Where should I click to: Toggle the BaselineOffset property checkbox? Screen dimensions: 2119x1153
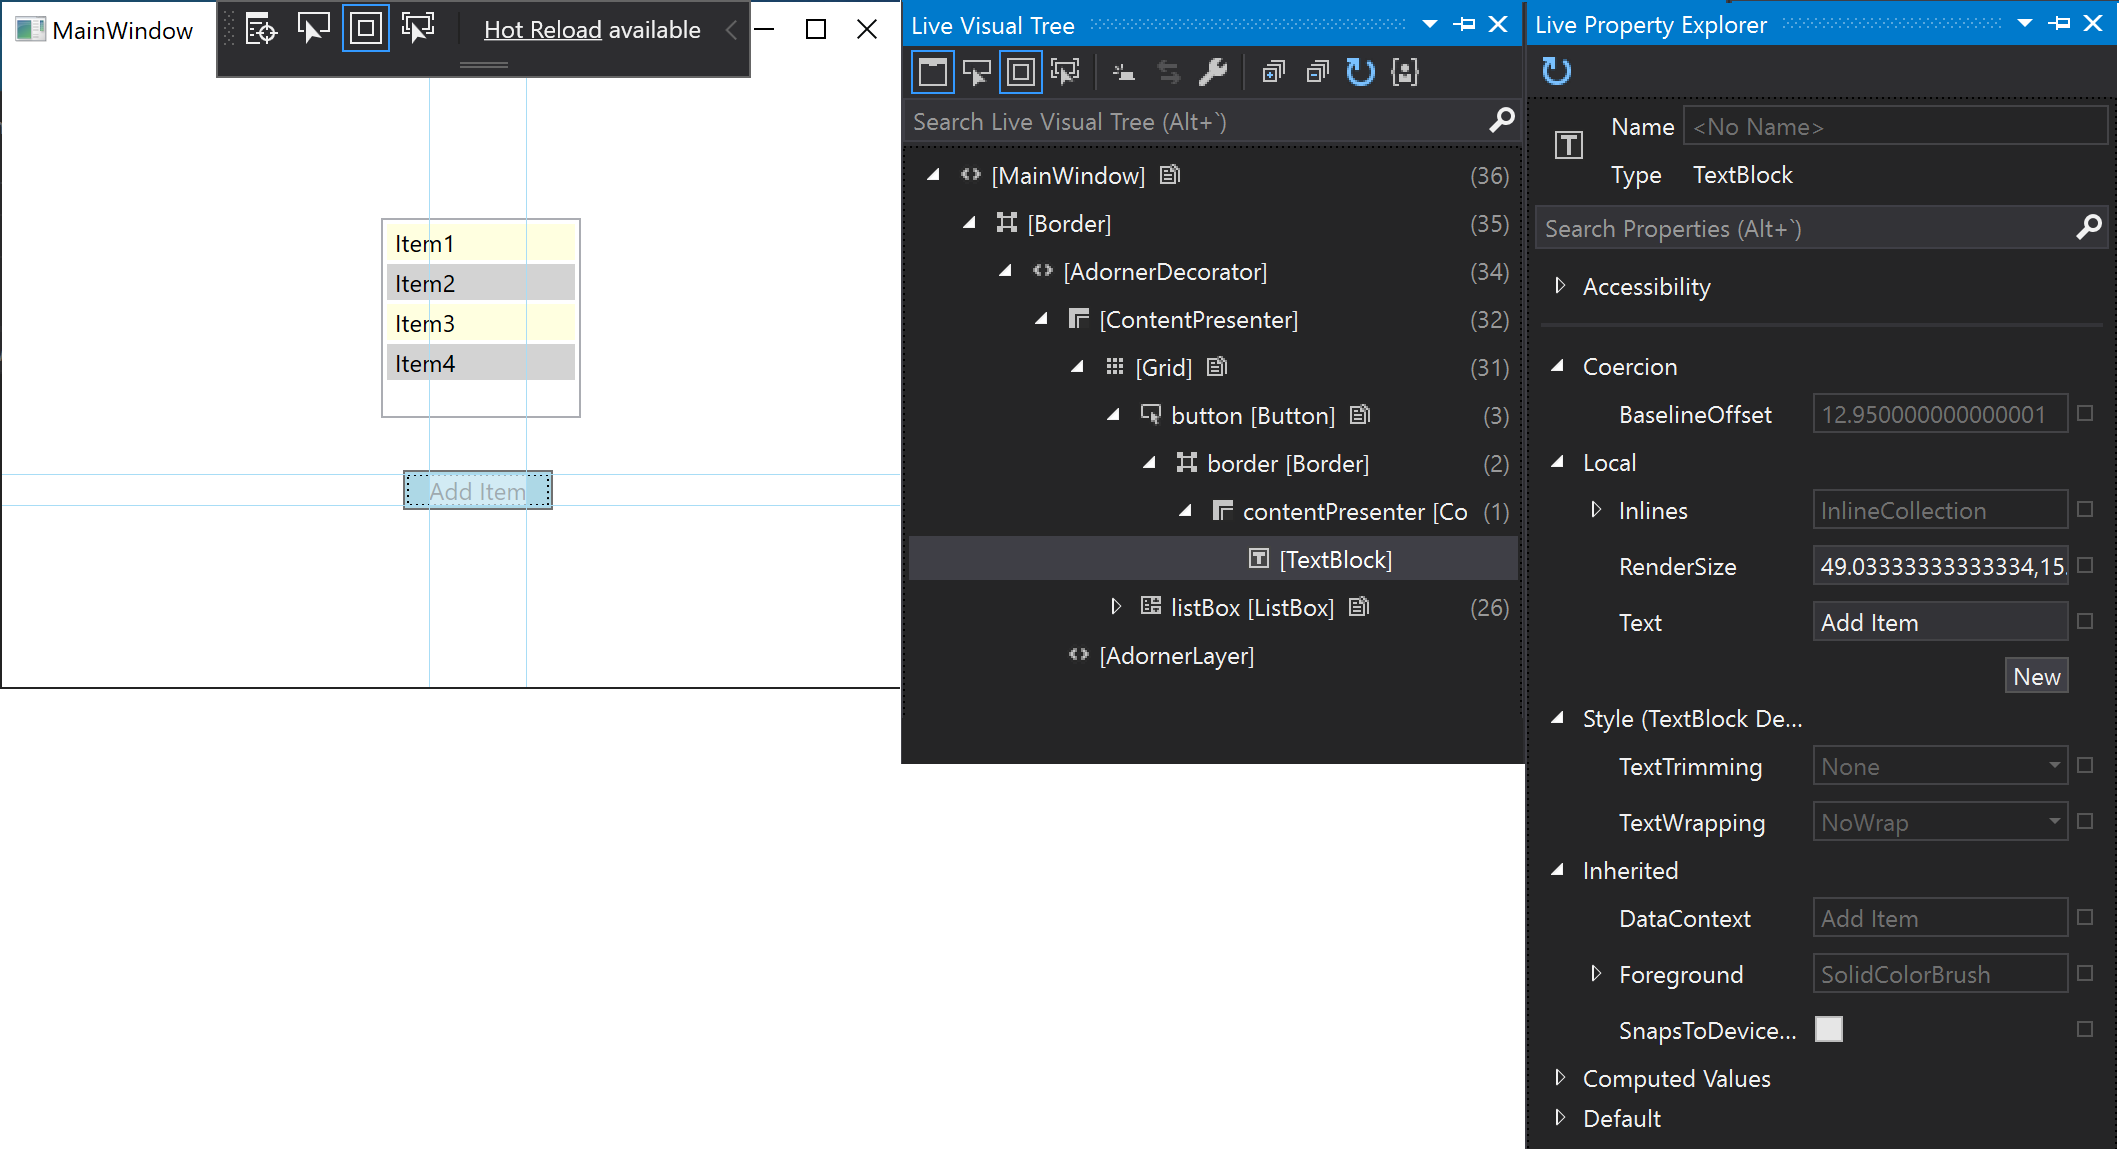(2086, 413)
